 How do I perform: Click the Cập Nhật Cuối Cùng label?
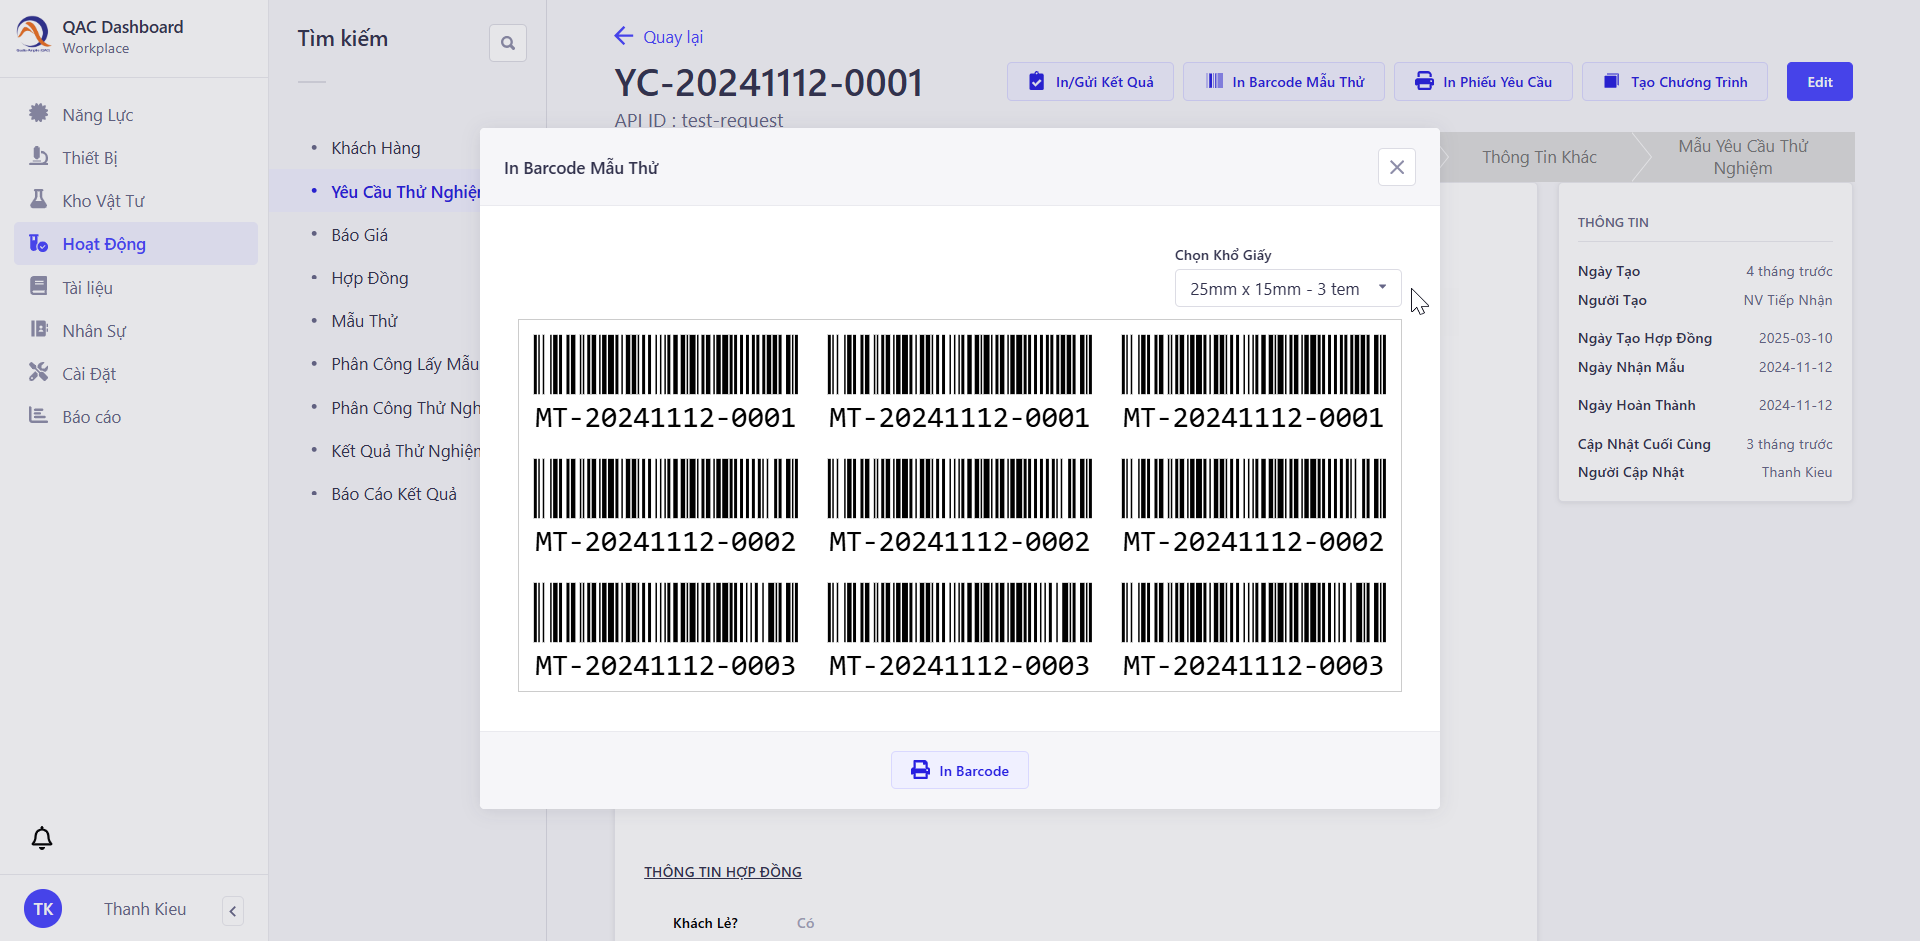1644,444
